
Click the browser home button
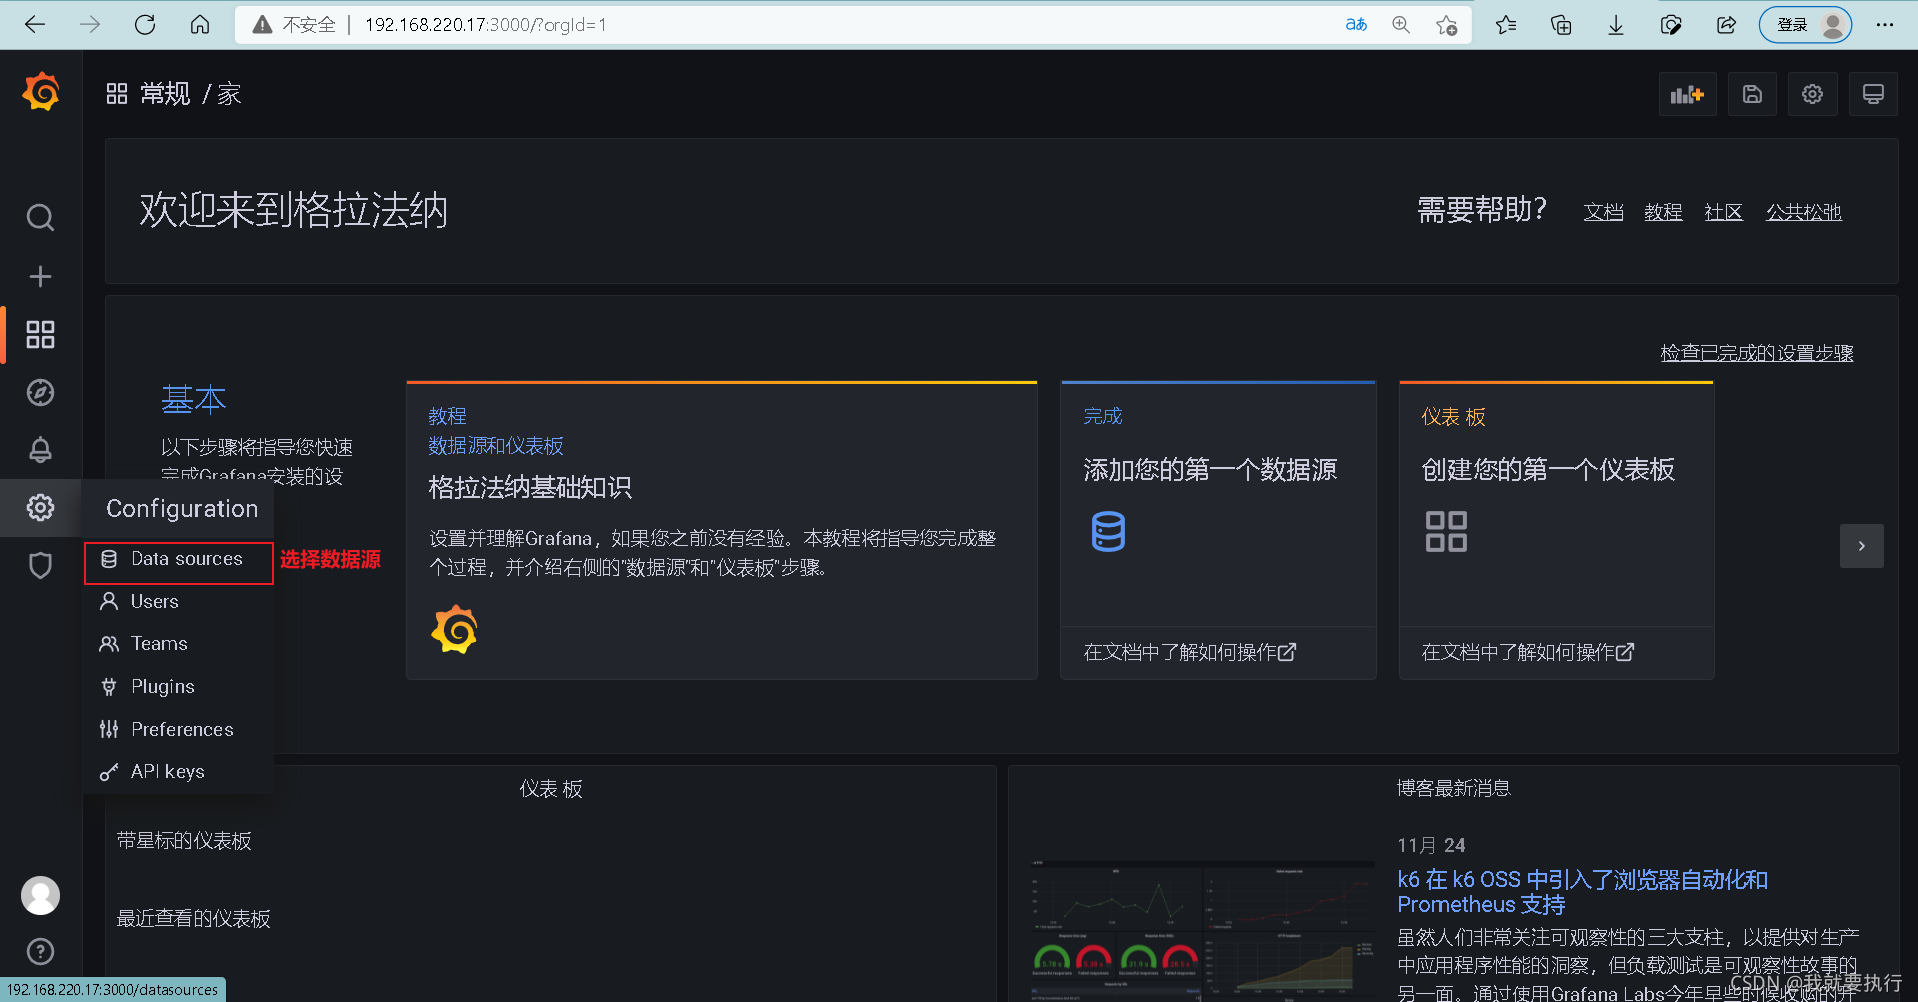[200, 25]
